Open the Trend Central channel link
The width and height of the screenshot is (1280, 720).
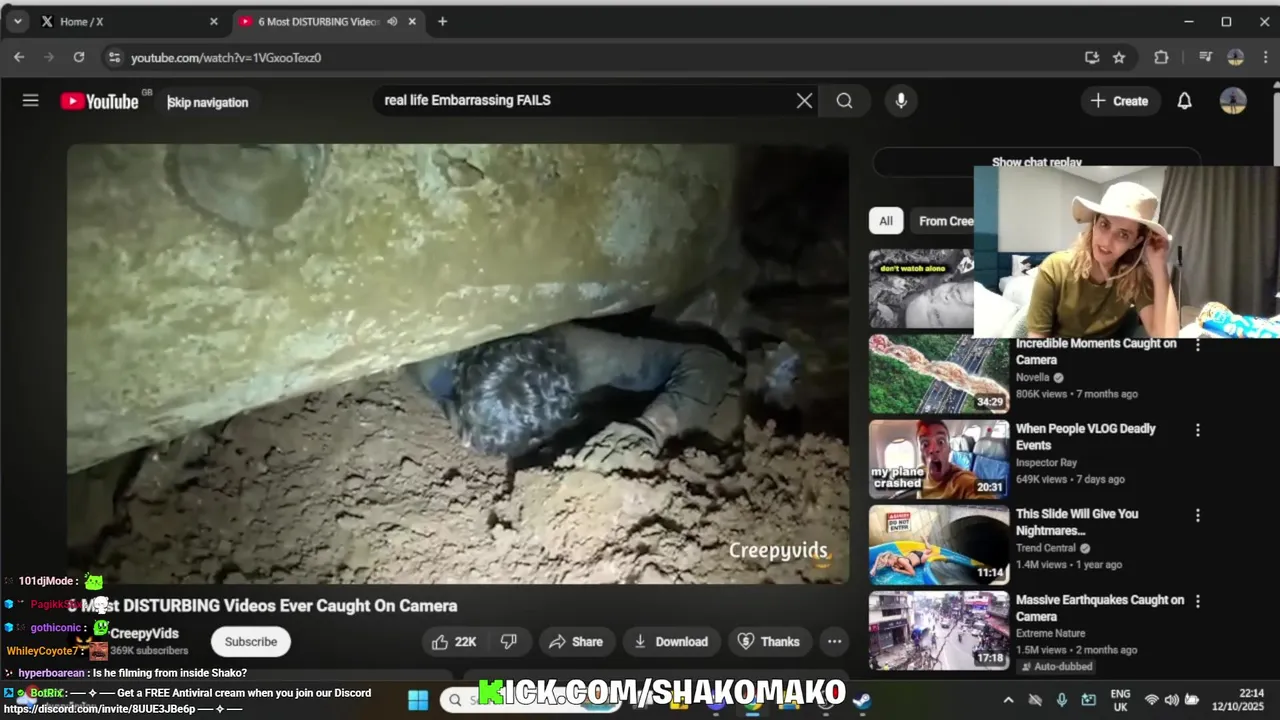1046,548
